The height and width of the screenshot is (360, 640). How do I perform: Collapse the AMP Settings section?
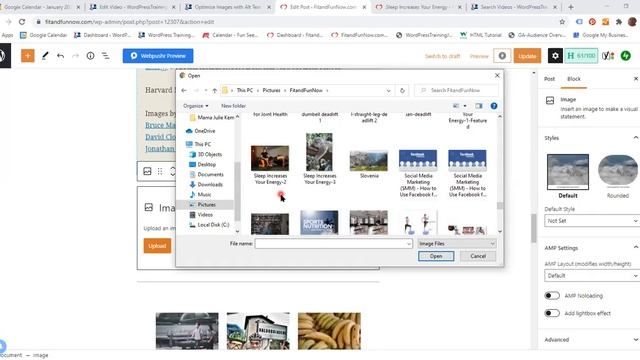tap(636, 248)
